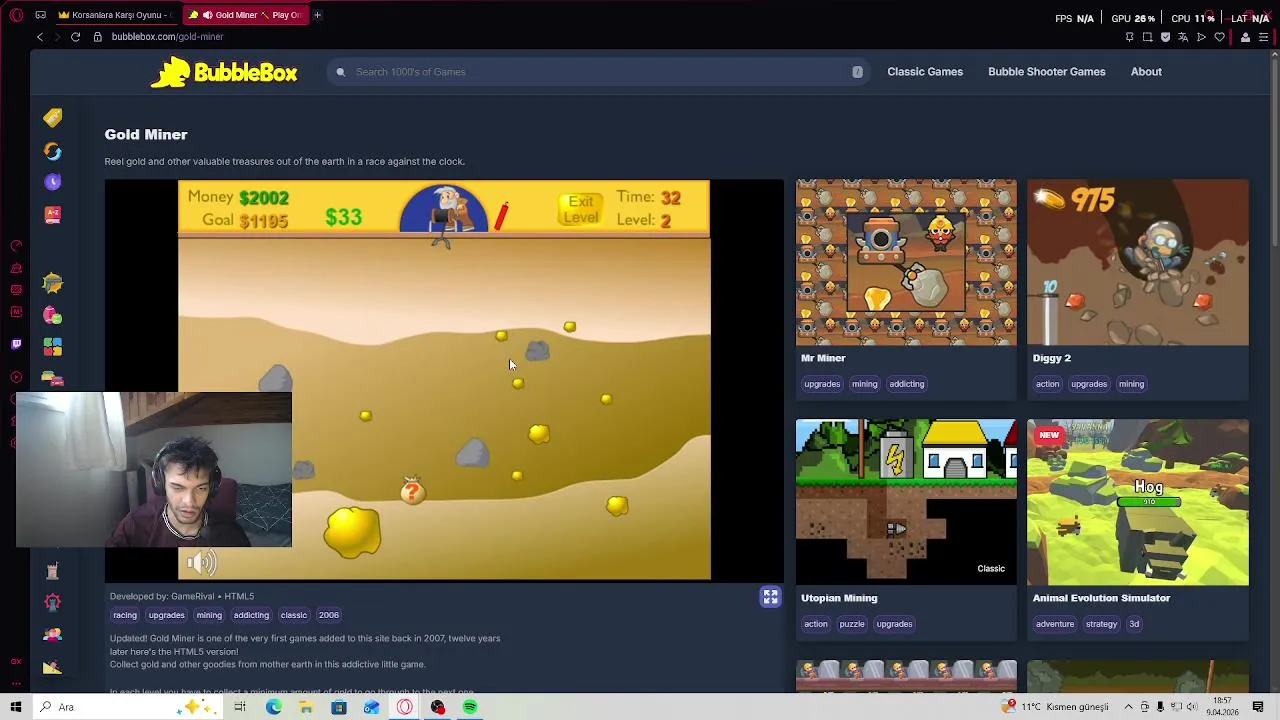Click the translate page icon
Viewport: 1280px width, 720px height.
(x=1183, y=37)
